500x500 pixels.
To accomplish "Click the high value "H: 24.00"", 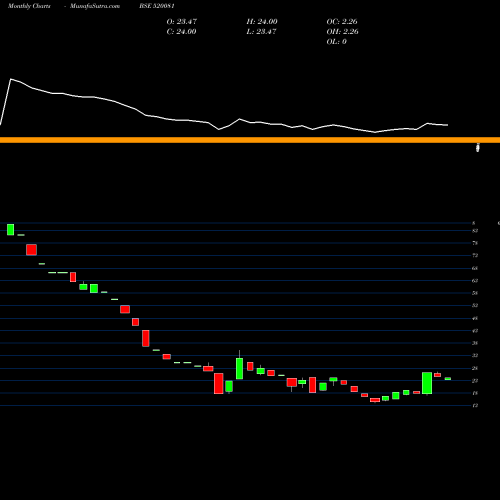I will [262, 22].
